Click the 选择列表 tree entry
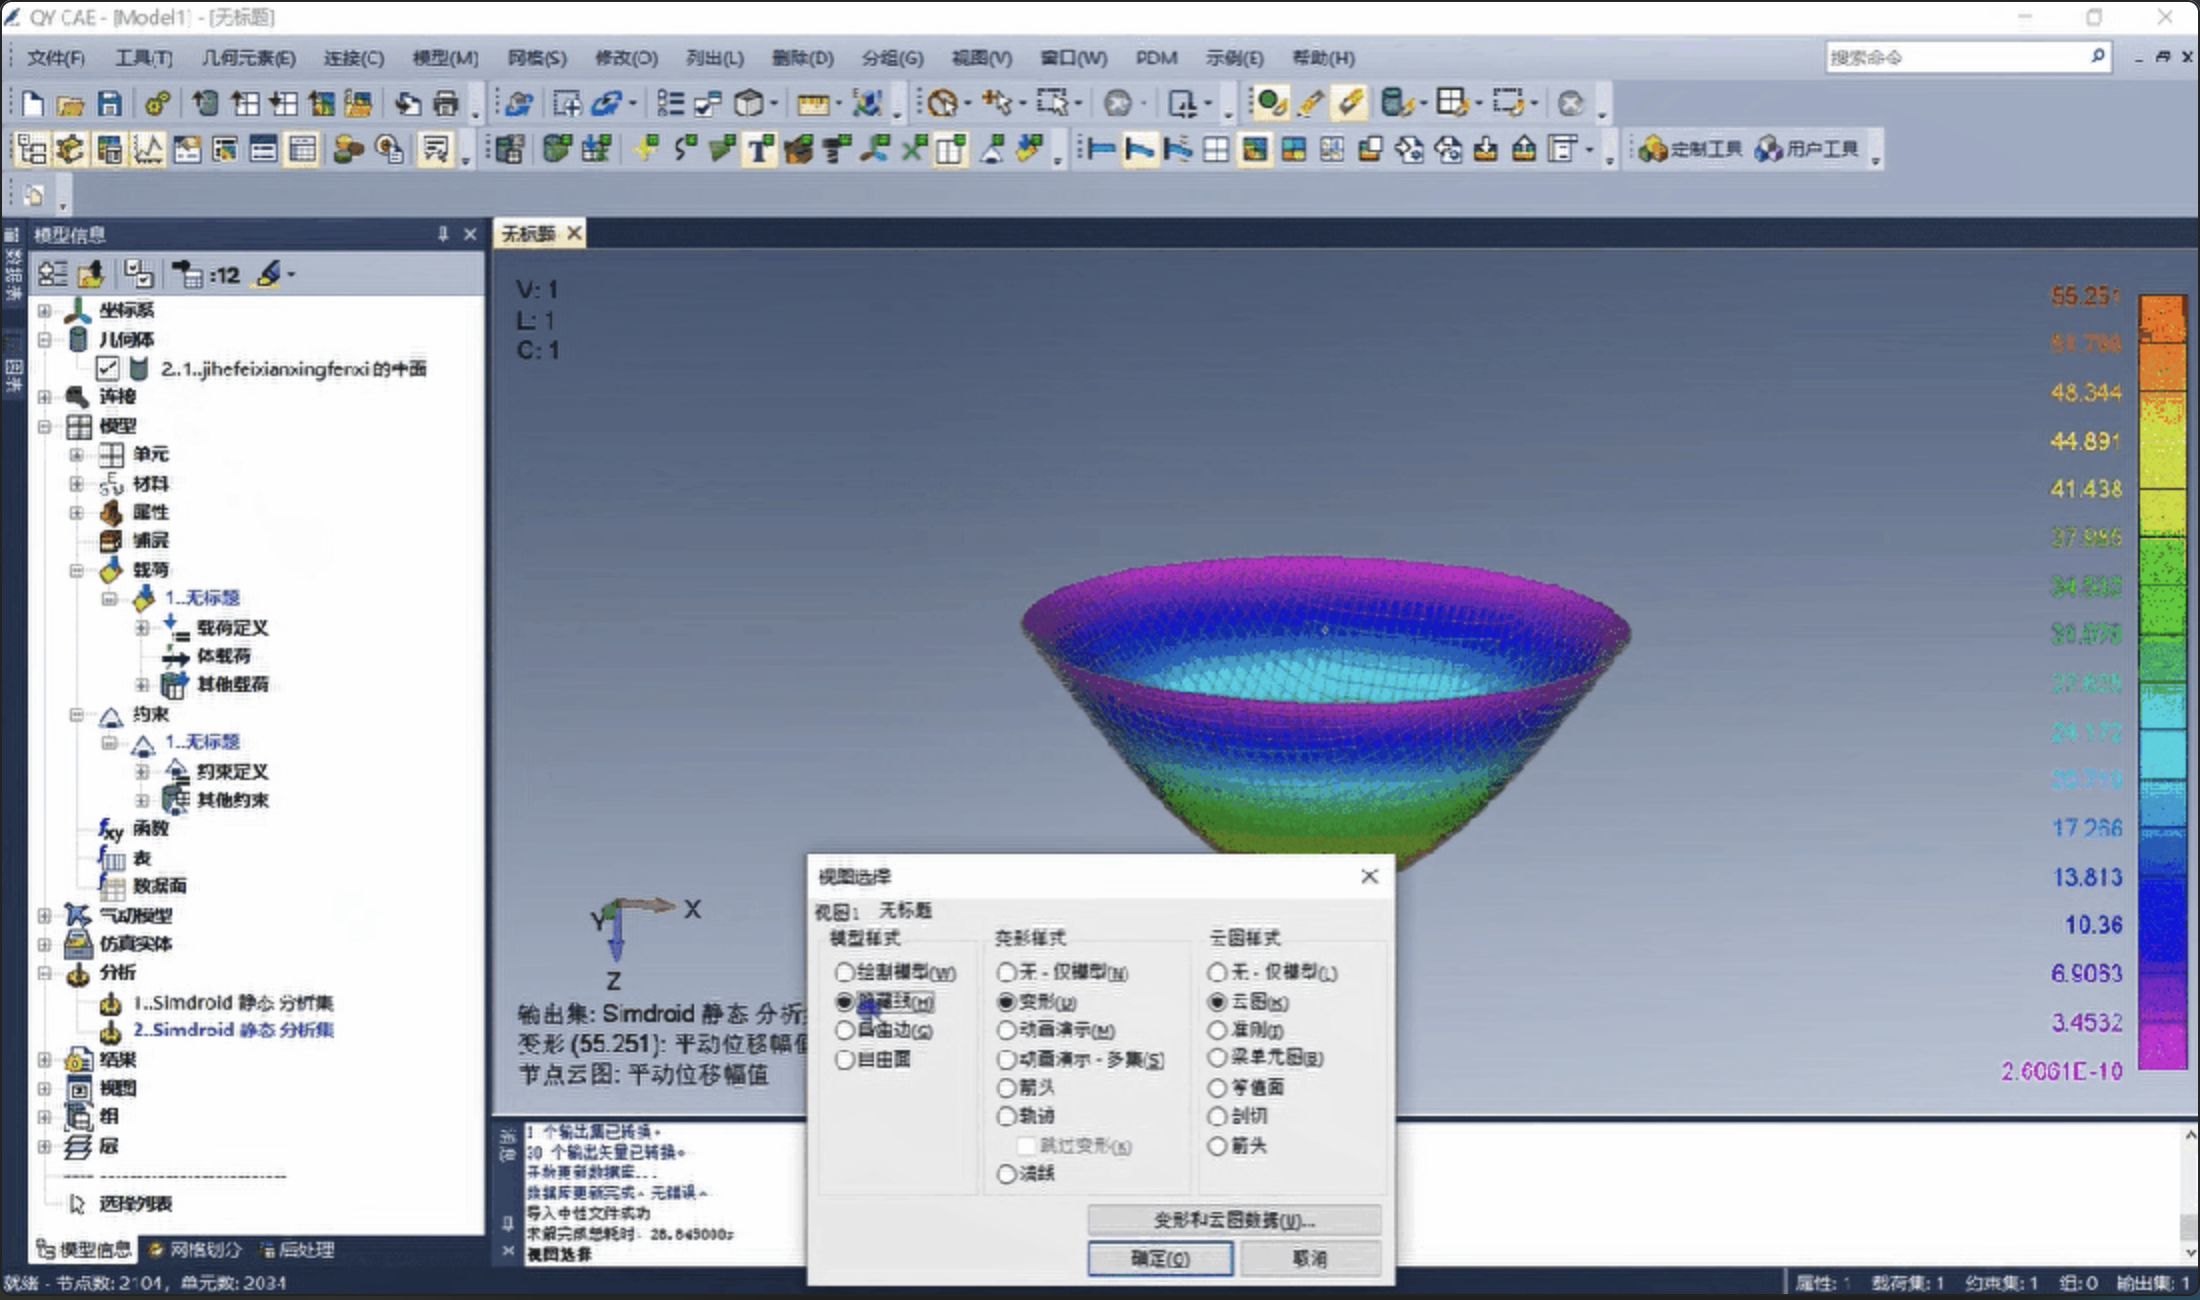Viewport: 2200px width, 1300px height. point(135,1204)
